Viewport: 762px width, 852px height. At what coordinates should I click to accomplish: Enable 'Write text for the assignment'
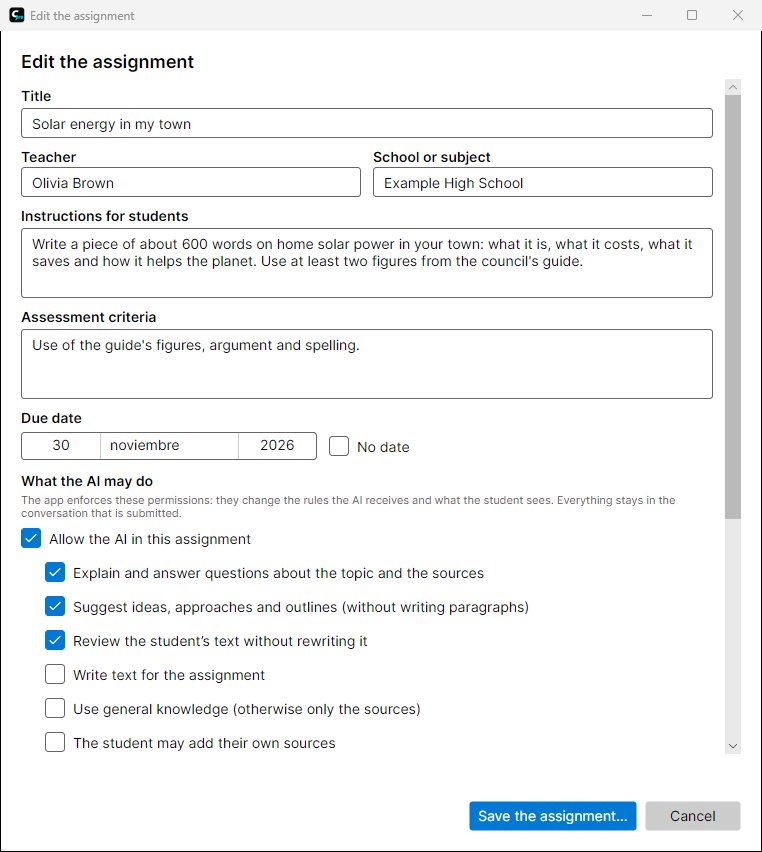click(55, 674)
